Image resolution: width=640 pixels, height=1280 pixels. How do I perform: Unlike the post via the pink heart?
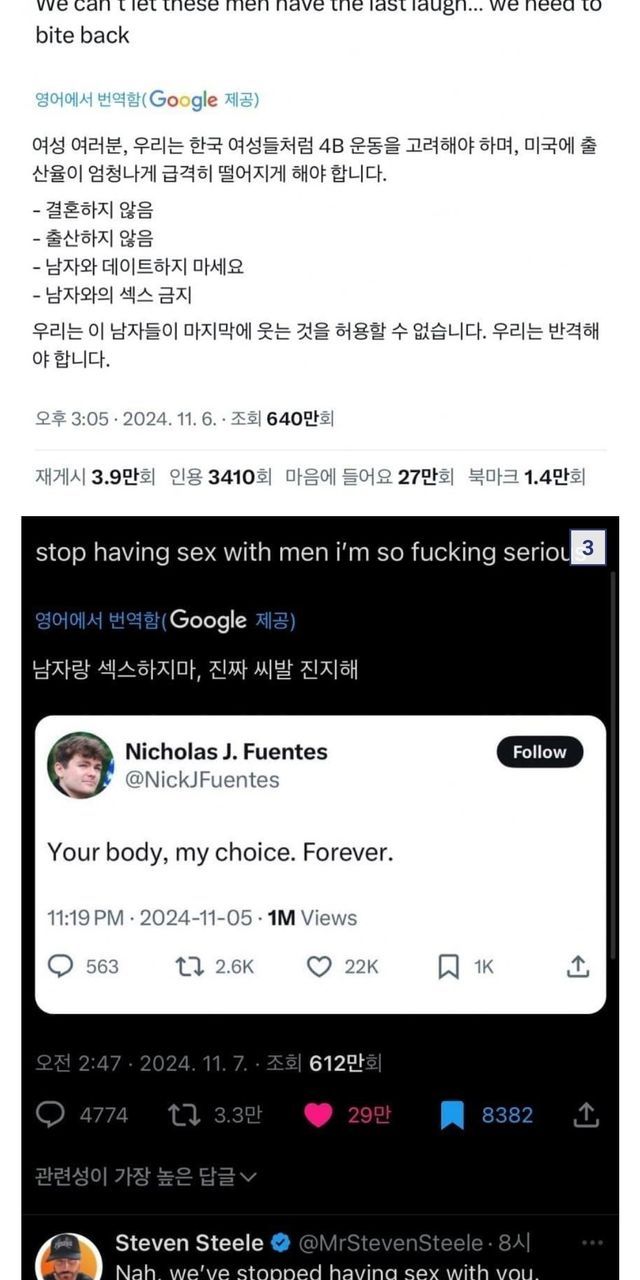coord(318,1115)
